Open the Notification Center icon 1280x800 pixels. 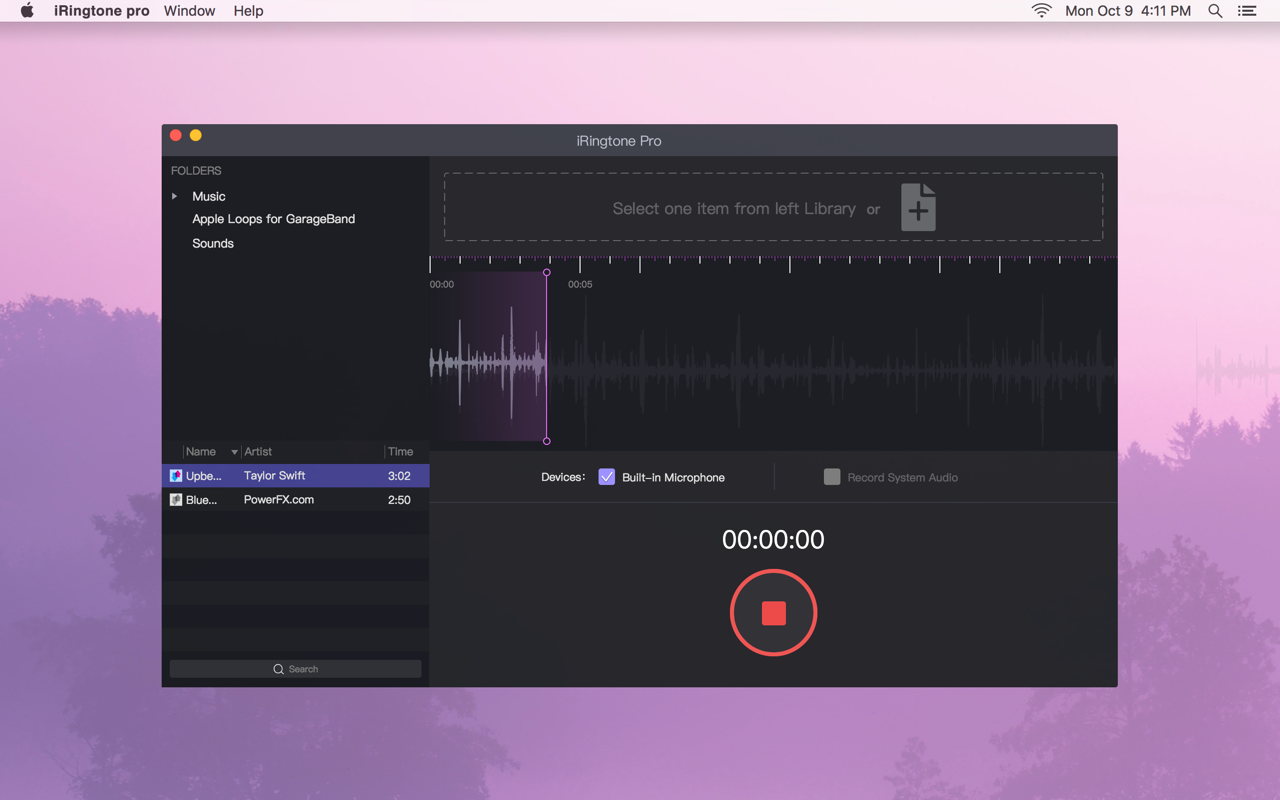[1247, 11]
